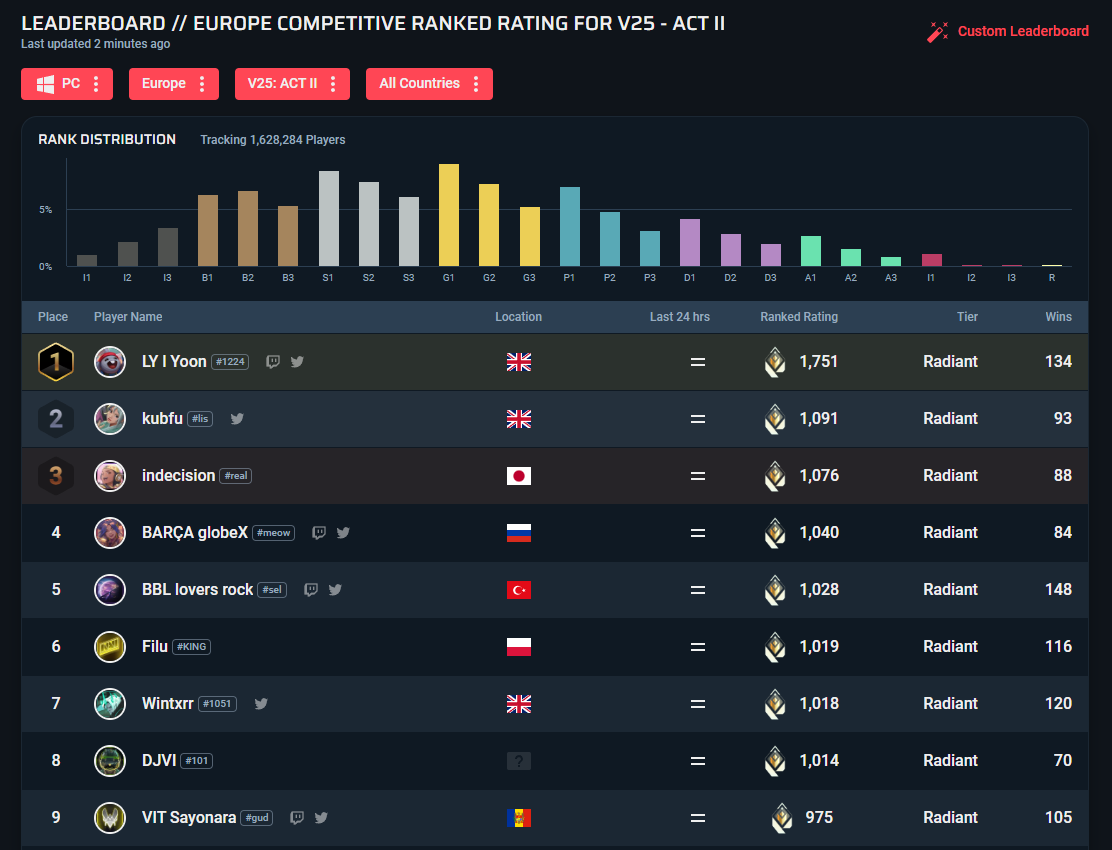This screenshot has height=850, width=1112.
Task: Open the Custom Leaderboard link
Action: tap(1022, 31)
